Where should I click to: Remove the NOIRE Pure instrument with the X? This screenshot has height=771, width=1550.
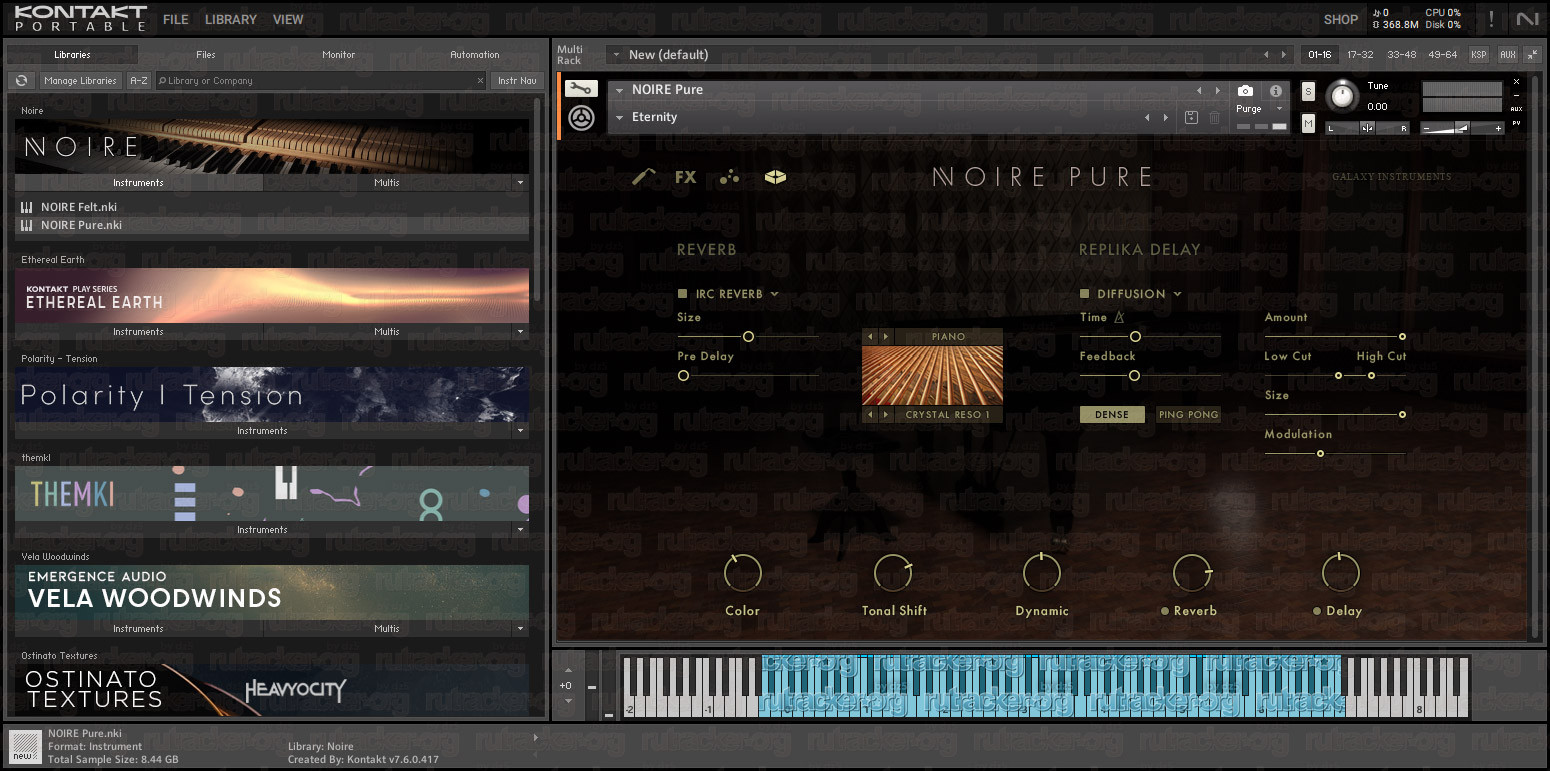(x=1516, y=82)
